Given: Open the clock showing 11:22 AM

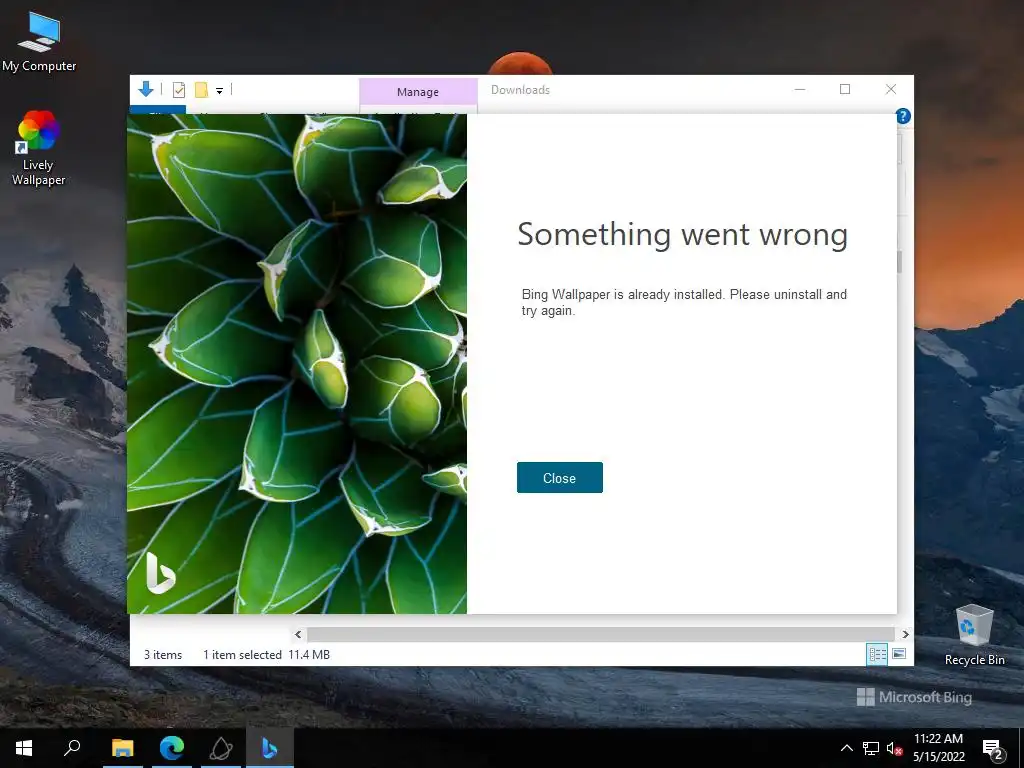Looking at the screenshot, I should pyautogui.click(x=938, y=748).
